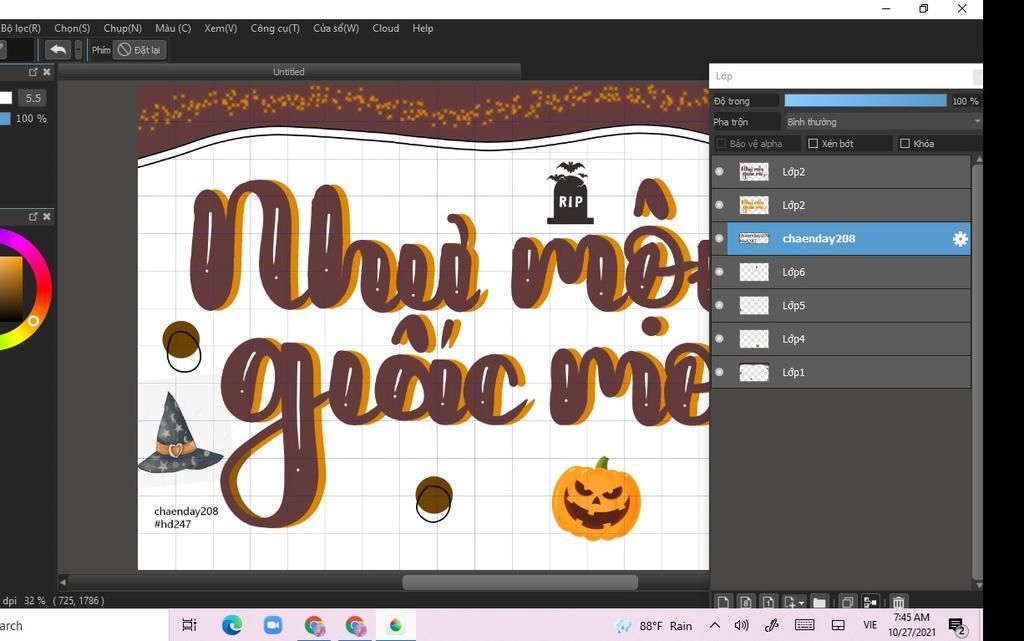Enable Xén bớt clipping checkbox
This screenshot has width=1024, height=641.
pos(813,144)
